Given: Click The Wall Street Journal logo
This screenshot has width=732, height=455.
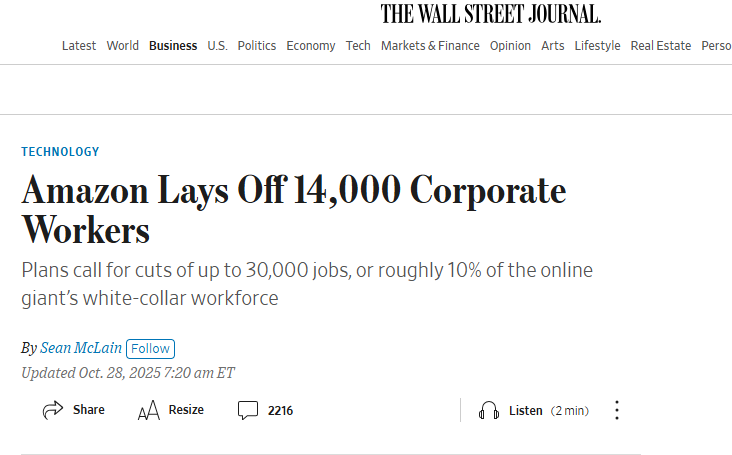Looking at the screenshot, I should tap(490, 14).
